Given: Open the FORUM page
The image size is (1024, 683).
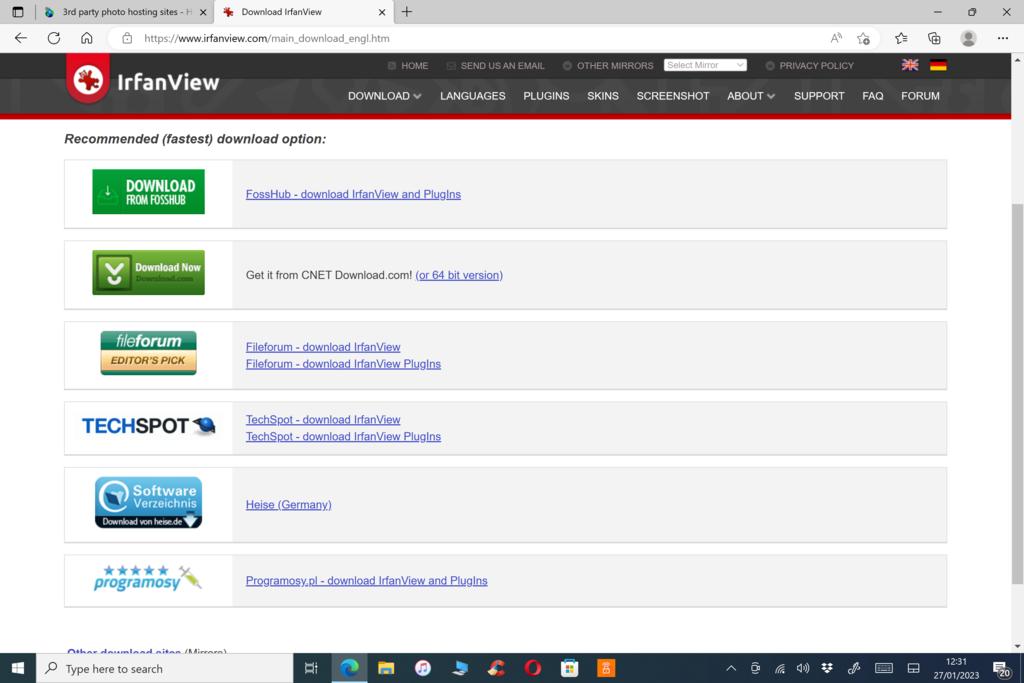Looking at the screenshot, I should pyautogui.click(x=920, y=96).
